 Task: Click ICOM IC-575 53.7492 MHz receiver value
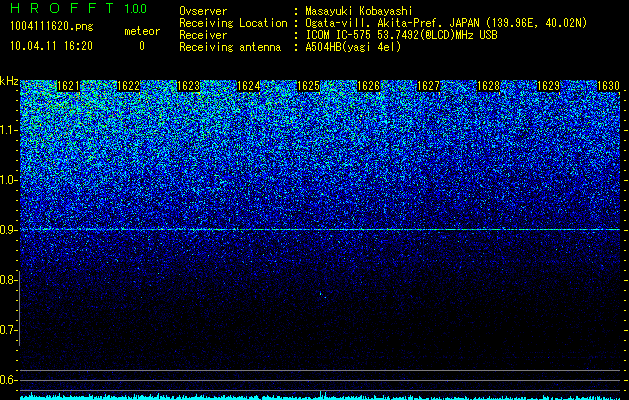pos(401,35)
